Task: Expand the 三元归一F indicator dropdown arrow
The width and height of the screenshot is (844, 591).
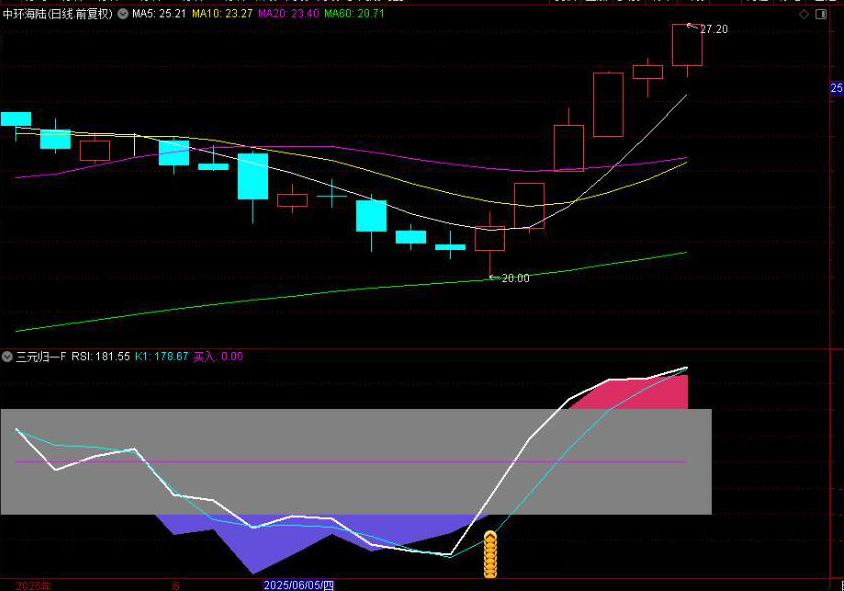Action: (x=7, y=356)
